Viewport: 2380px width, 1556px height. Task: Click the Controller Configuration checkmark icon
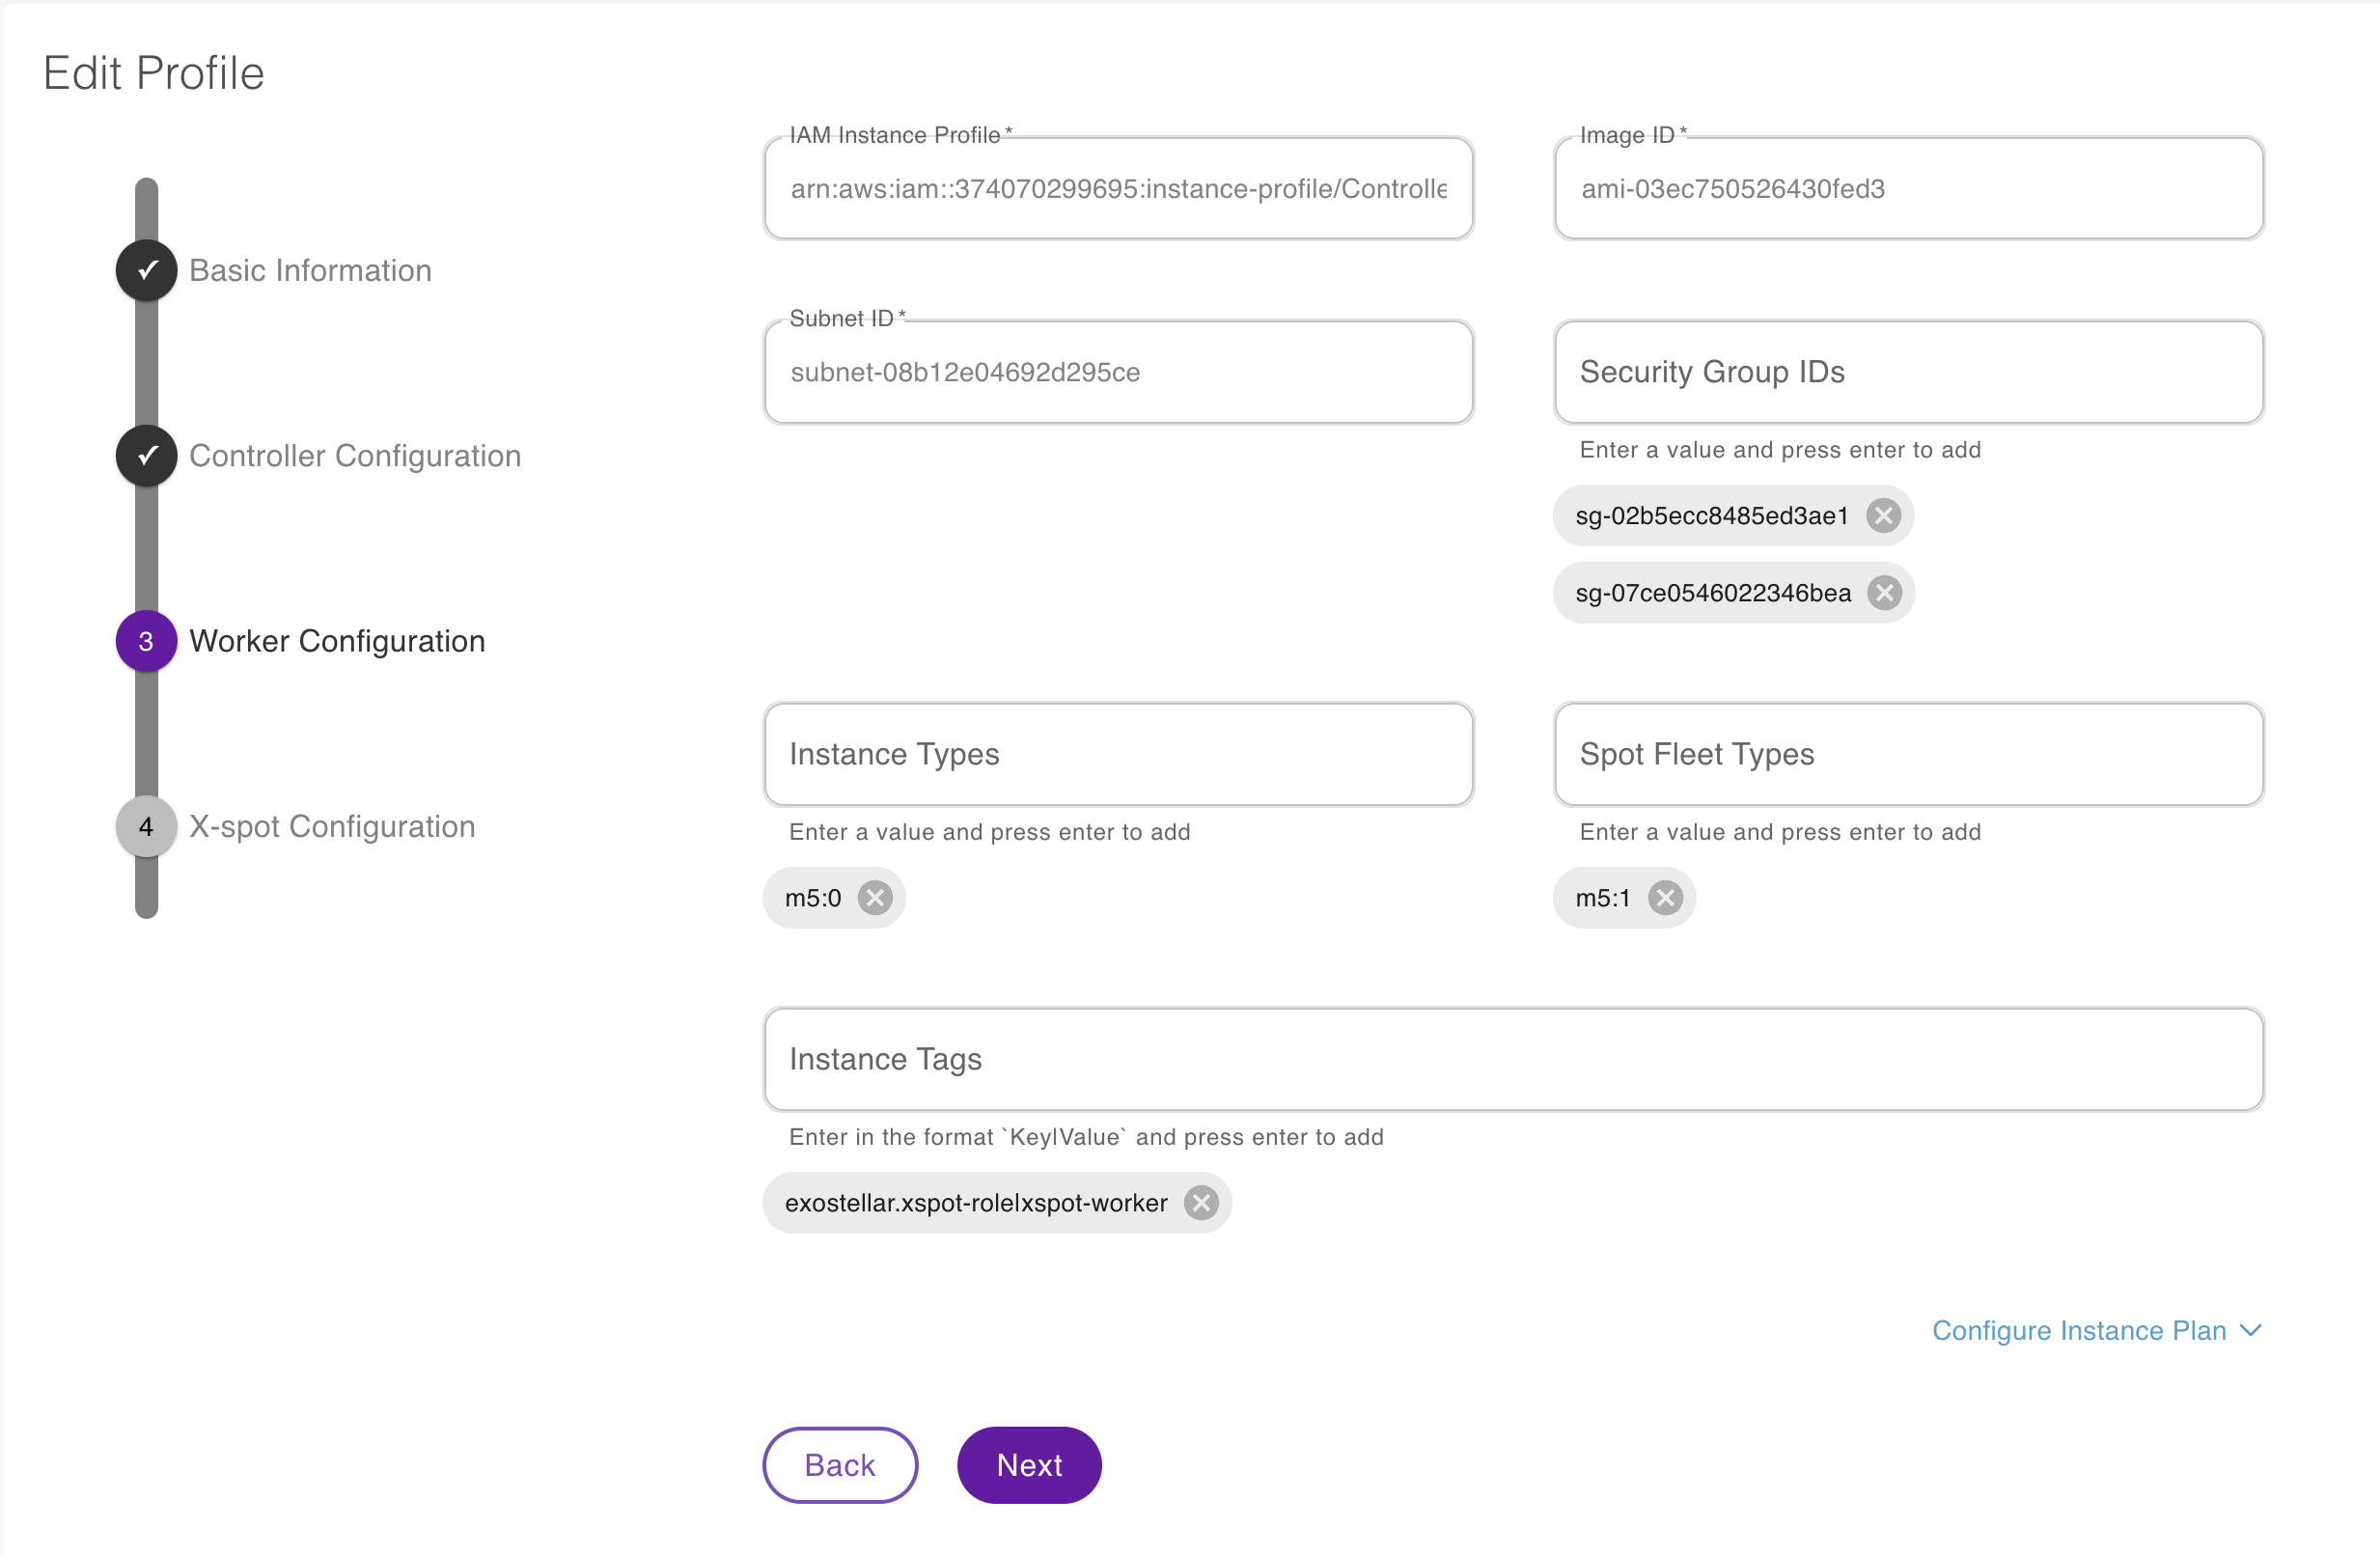click(x=146, y=455)
